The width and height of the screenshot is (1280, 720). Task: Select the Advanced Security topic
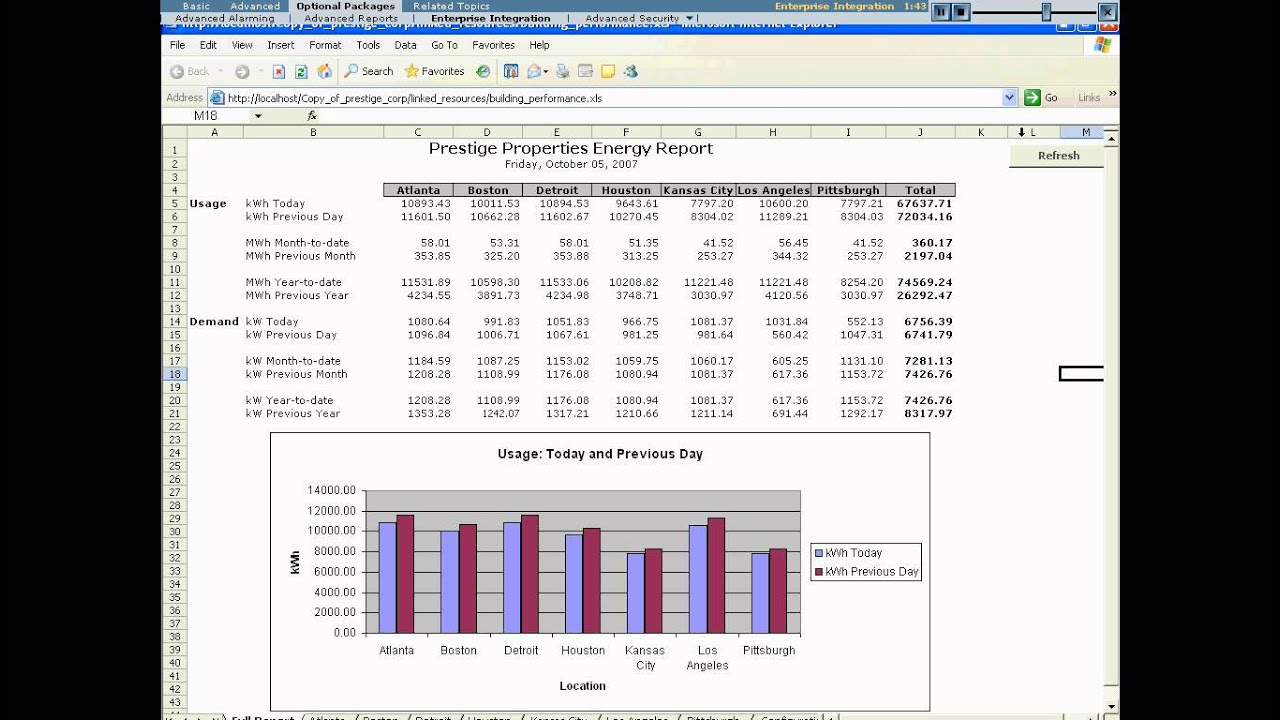(x=634, y=18)
